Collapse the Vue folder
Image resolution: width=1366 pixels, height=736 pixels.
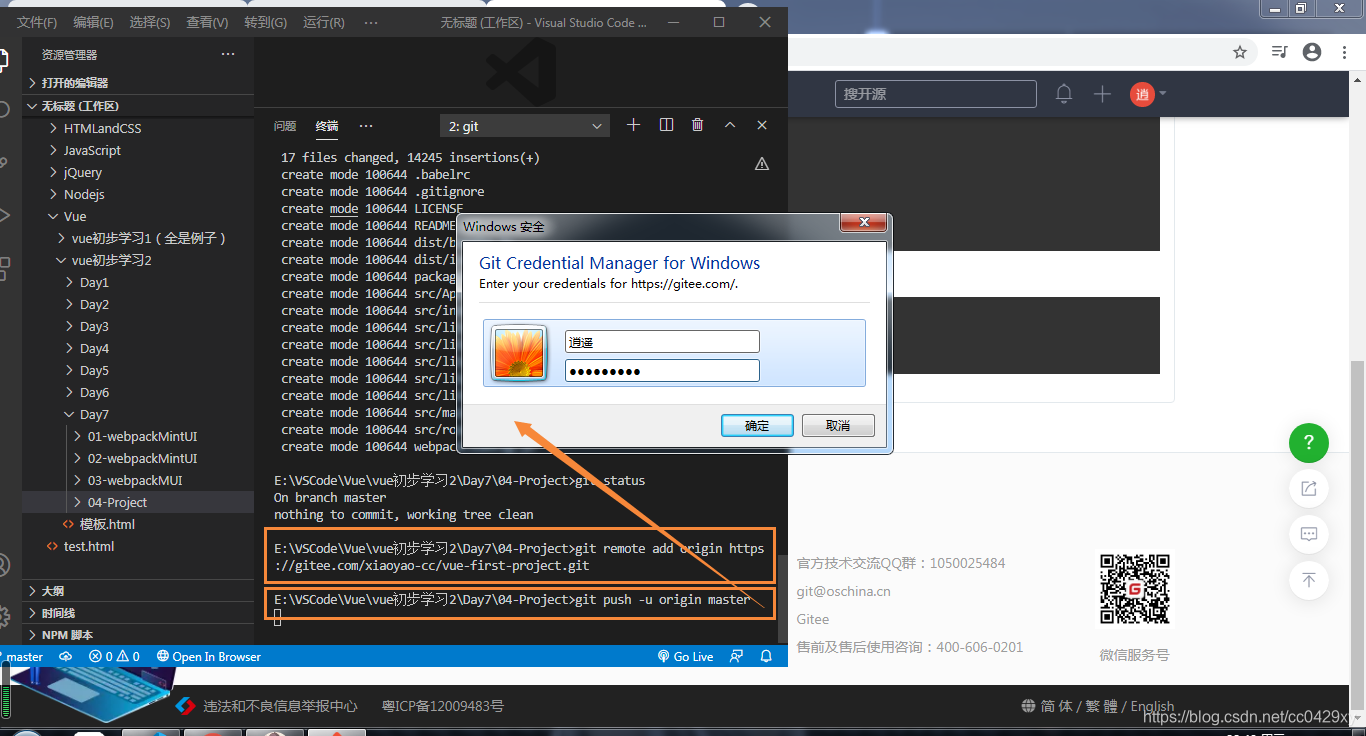click(x=139, y=216)
